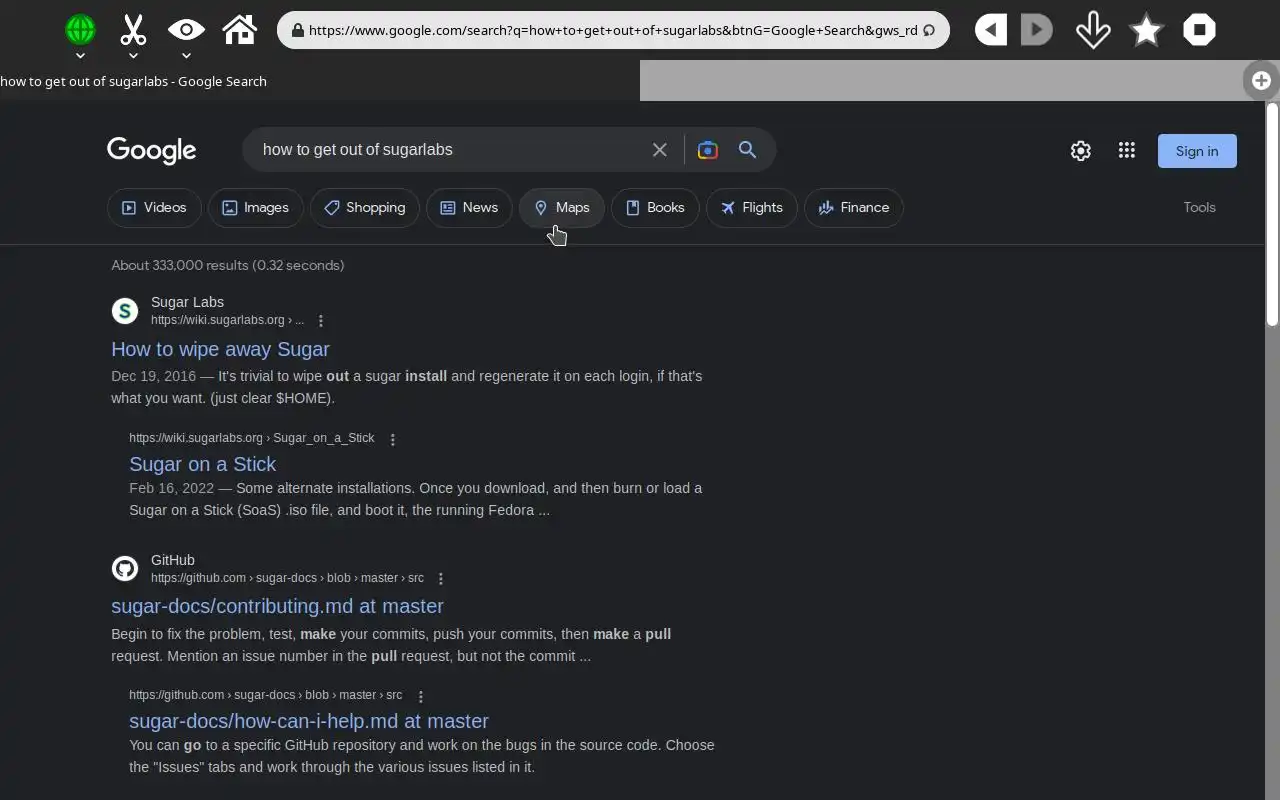Click the Google logo
Image resolution: width=1280 pixels, height=800 pixels.
(152, 151)
